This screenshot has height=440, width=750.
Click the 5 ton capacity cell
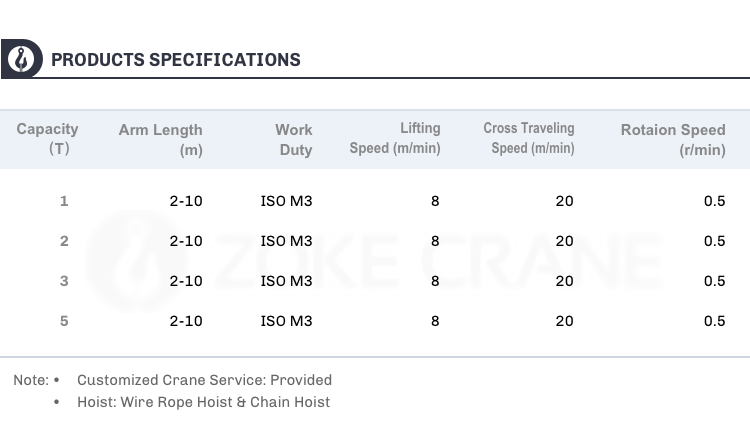pos(64,321)
